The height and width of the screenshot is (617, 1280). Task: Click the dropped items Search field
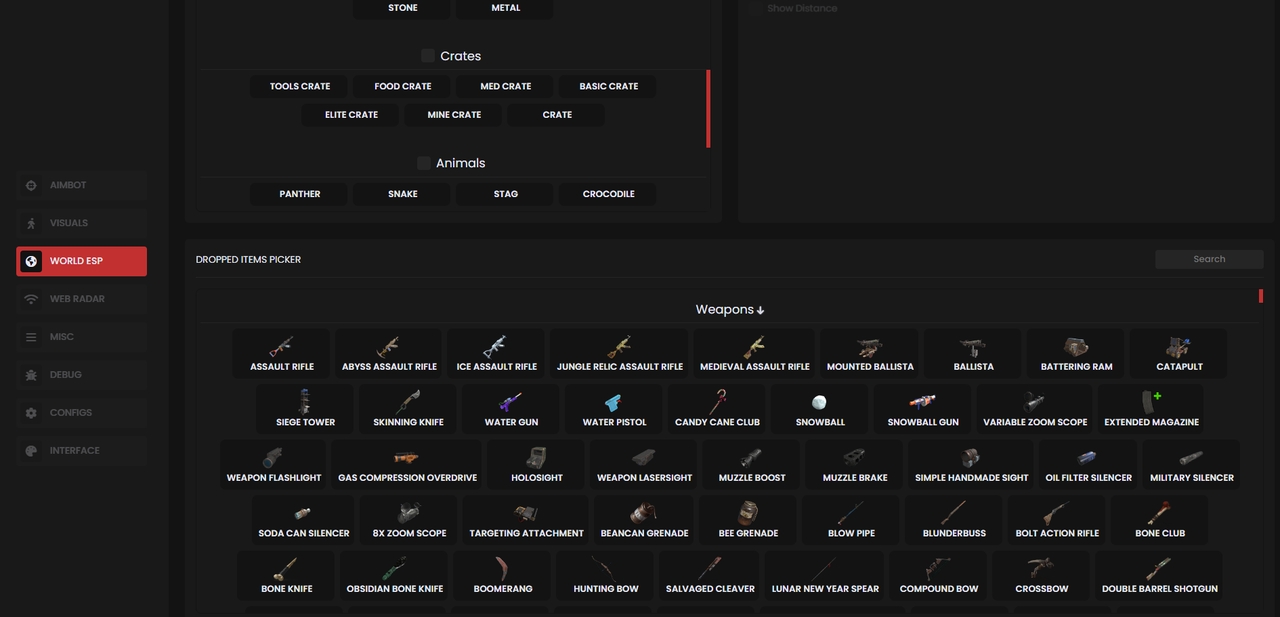coord(1208,259)
